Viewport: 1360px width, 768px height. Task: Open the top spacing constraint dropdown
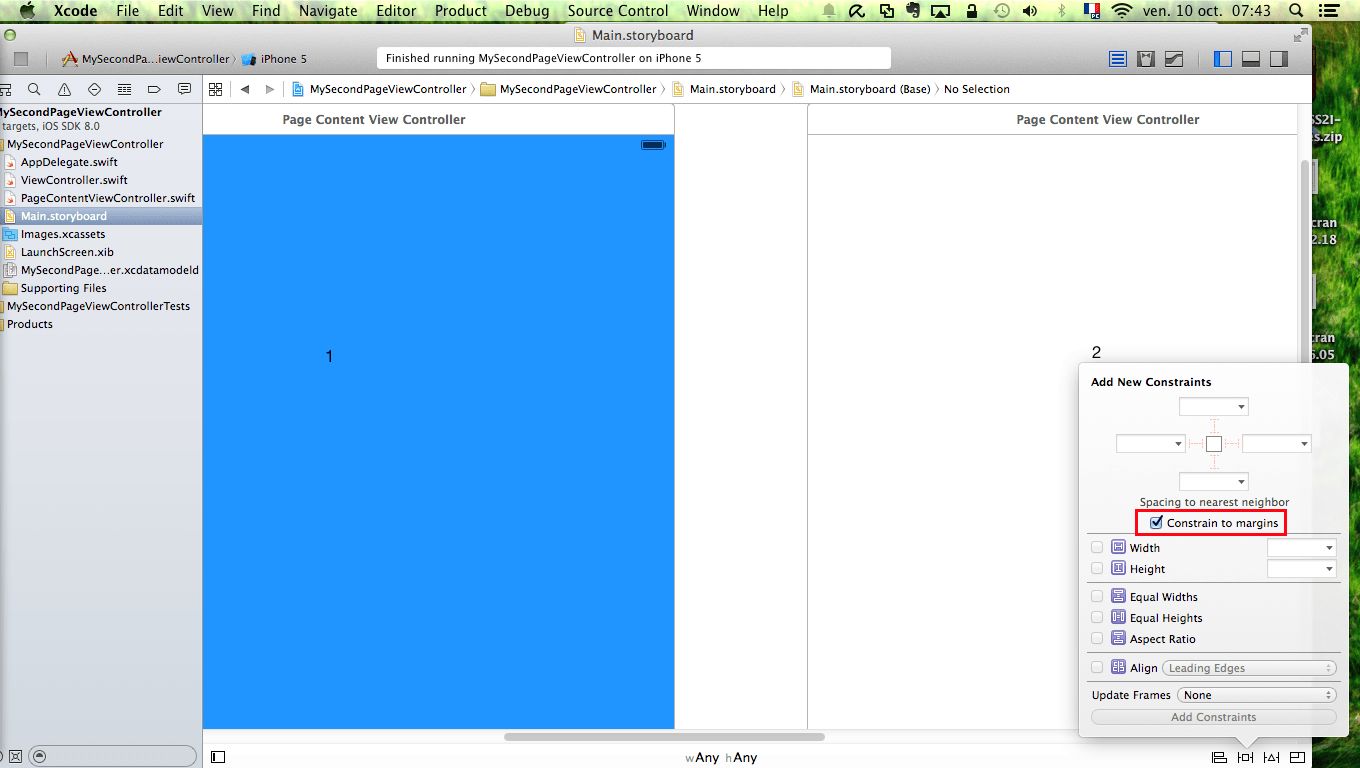1213,406
